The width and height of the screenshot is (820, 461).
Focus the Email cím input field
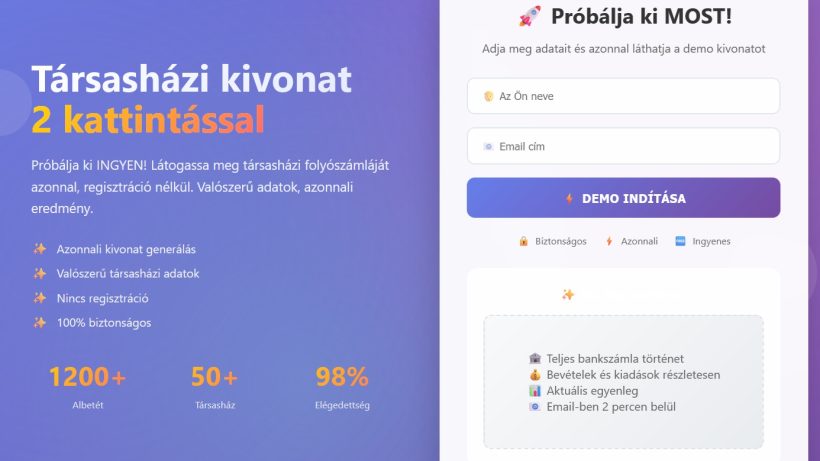(x=623, y=146)
